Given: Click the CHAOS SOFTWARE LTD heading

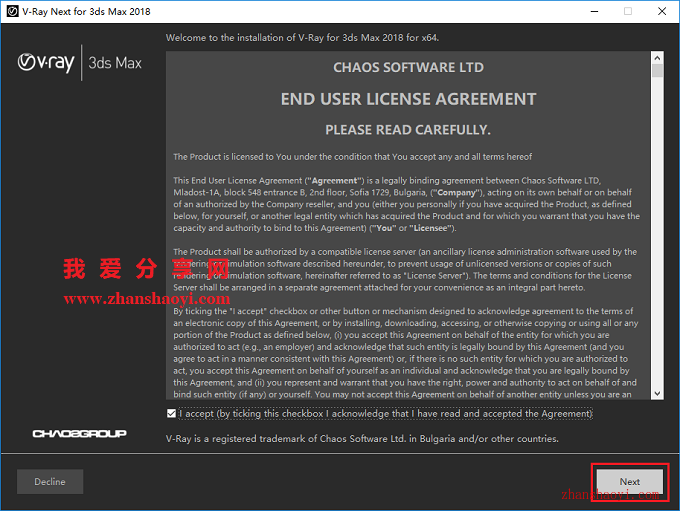Looking at the screenshot, I should (x=409, y=67).
